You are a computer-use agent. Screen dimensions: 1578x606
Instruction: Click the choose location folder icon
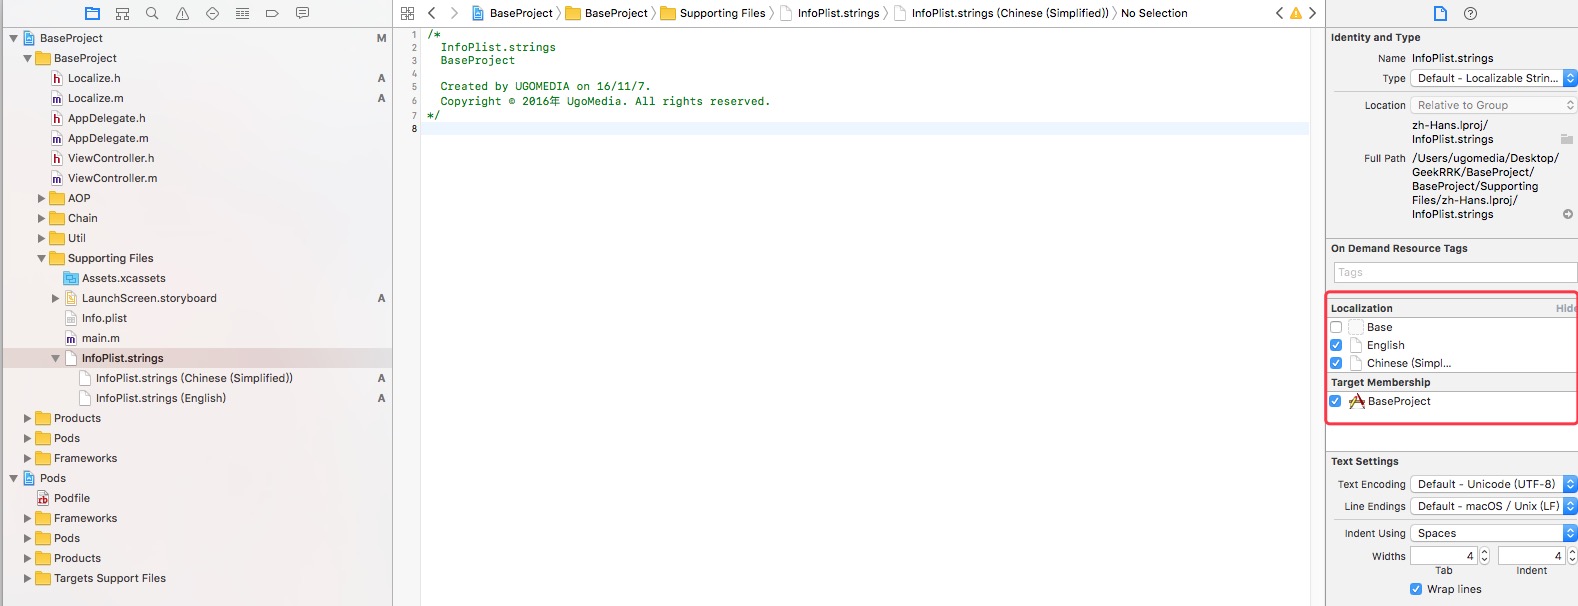(1567, 139)
